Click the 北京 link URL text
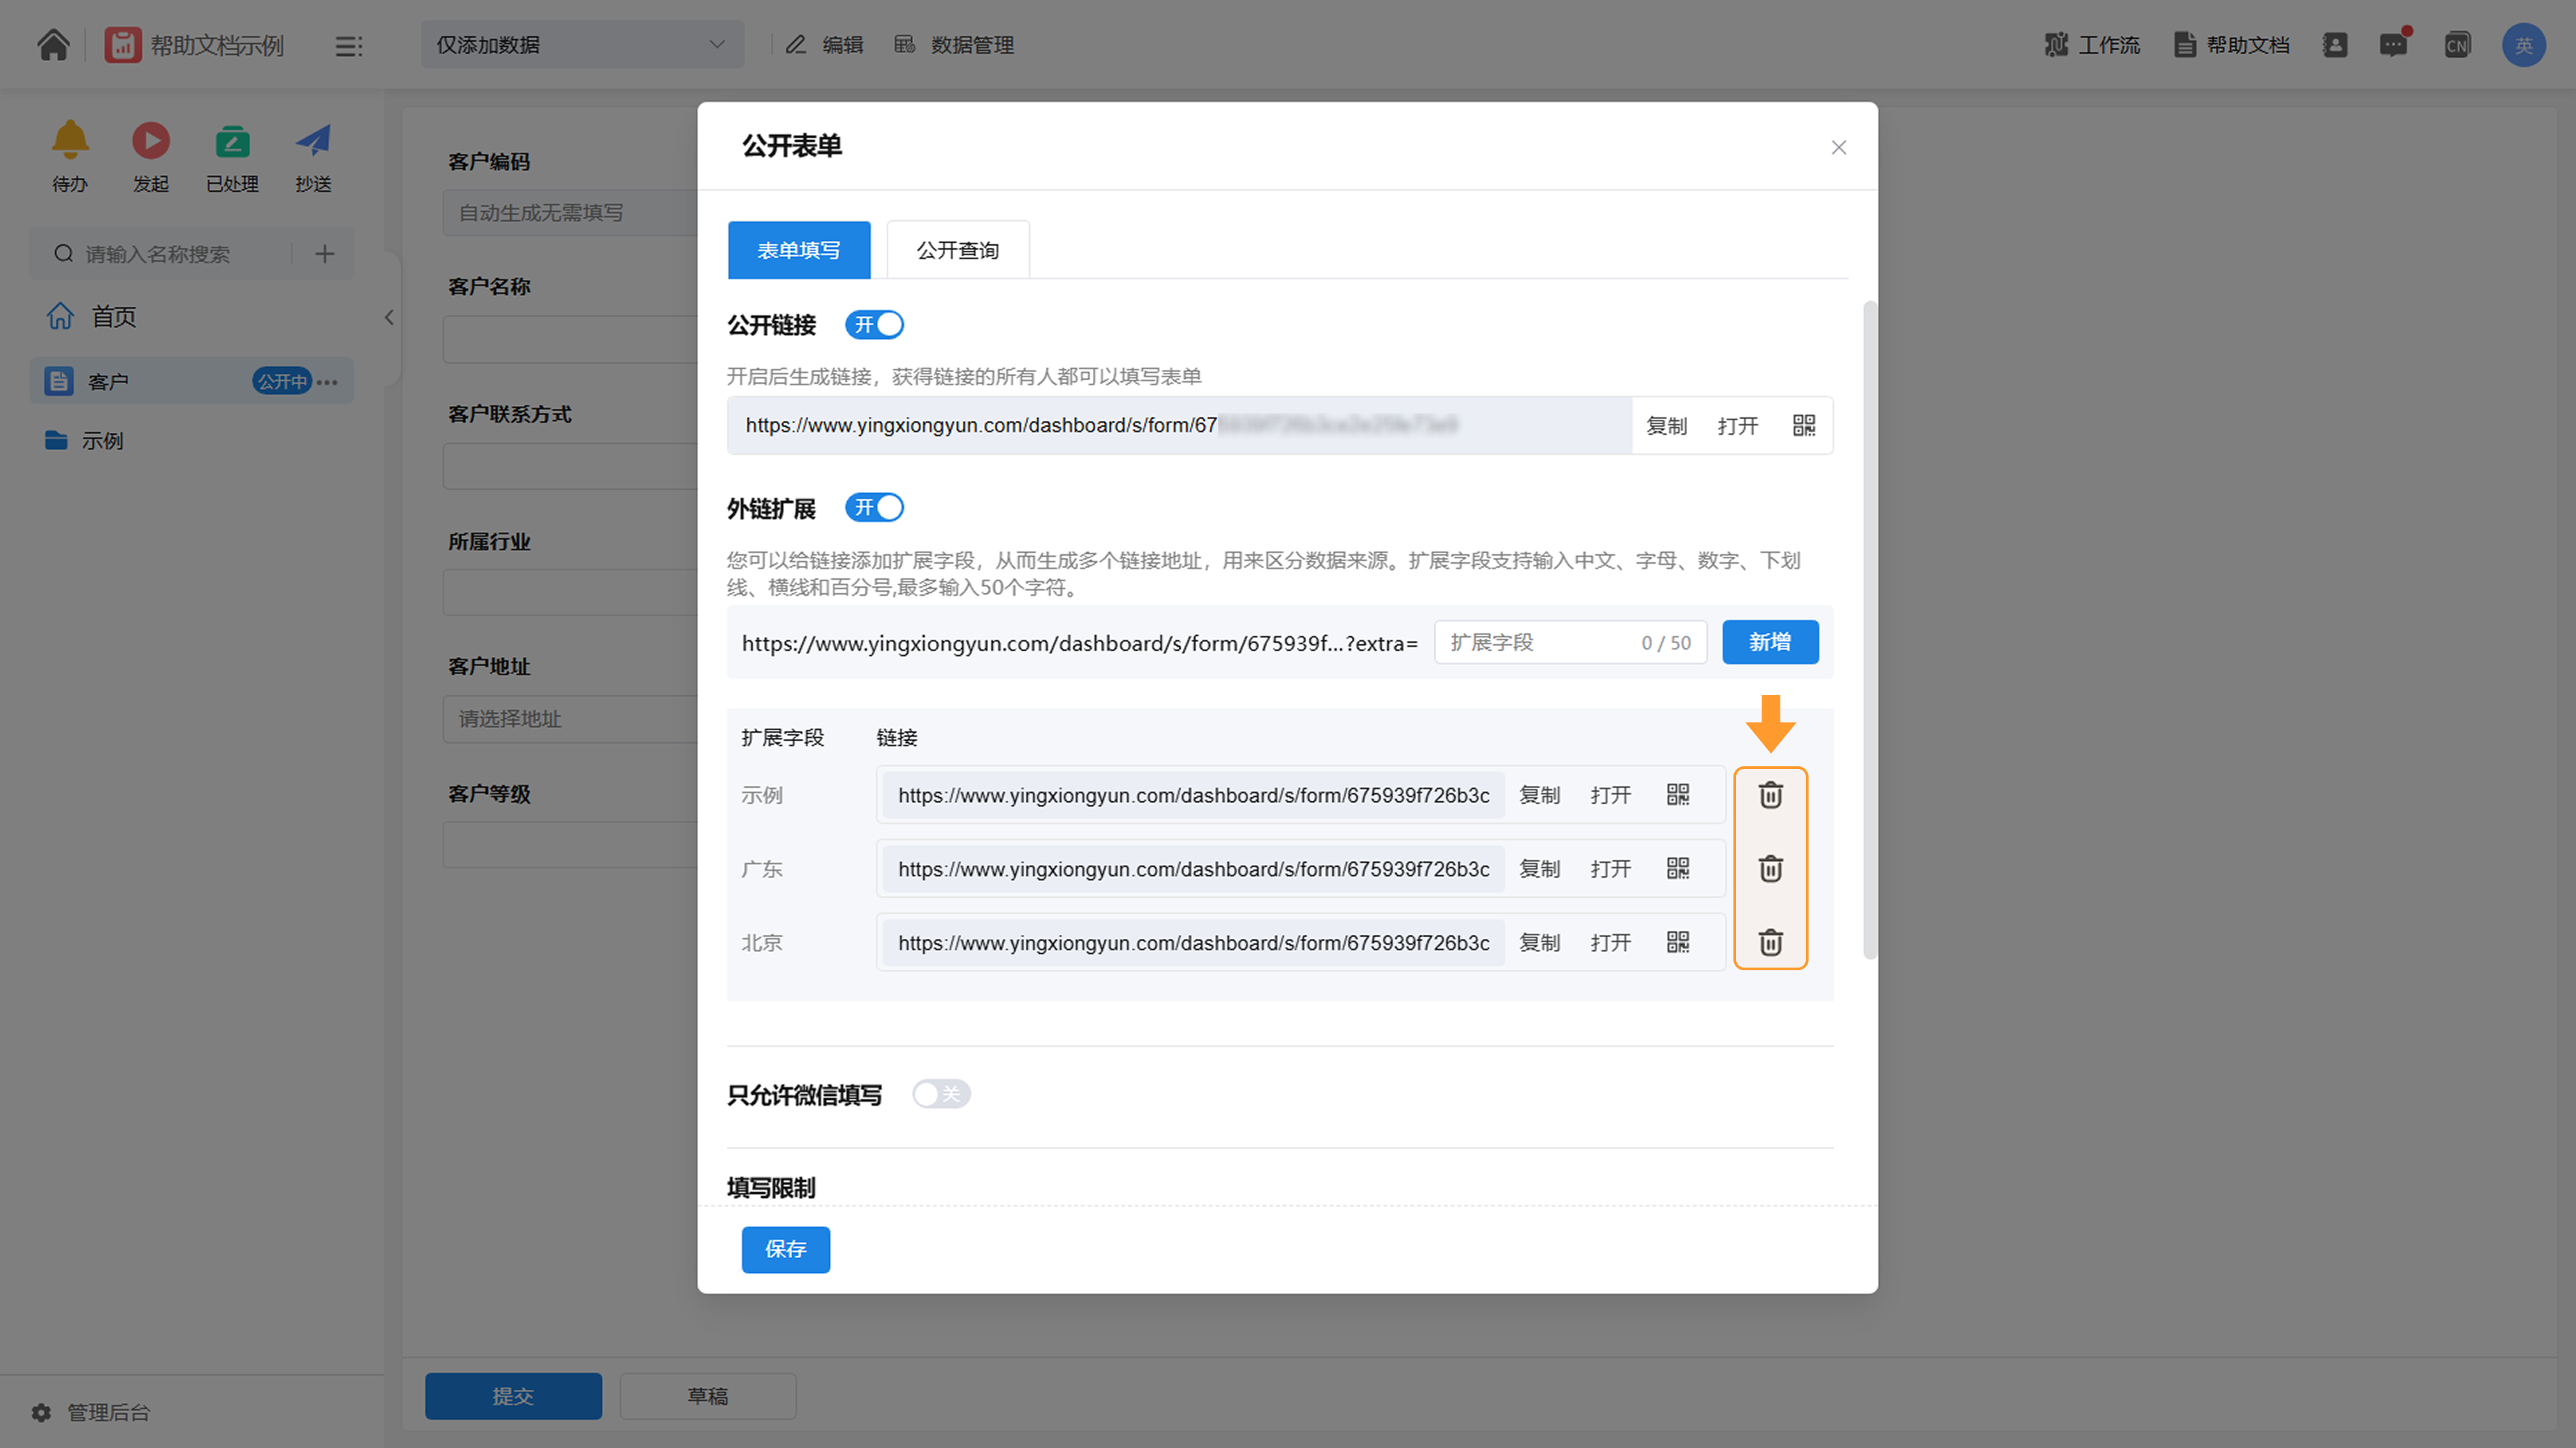 click(x=1193, y=943)
